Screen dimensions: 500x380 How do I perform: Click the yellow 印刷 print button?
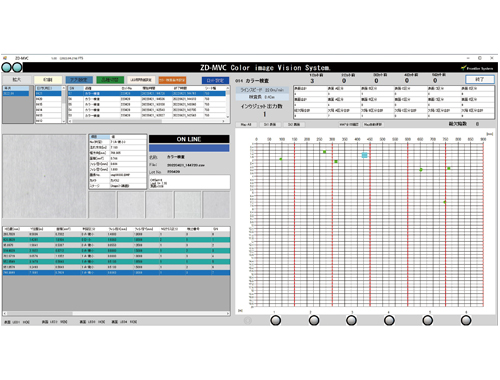coord(48,80)
